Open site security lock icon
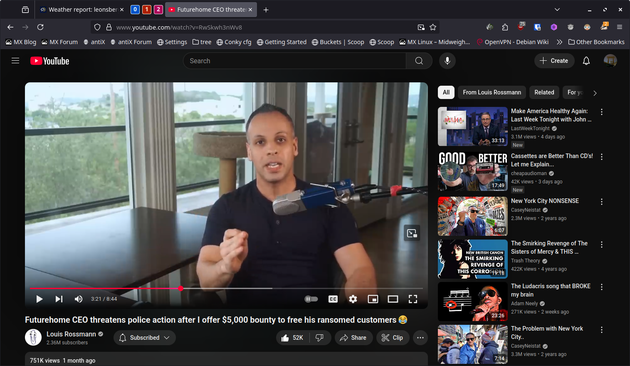 (108, 27)
